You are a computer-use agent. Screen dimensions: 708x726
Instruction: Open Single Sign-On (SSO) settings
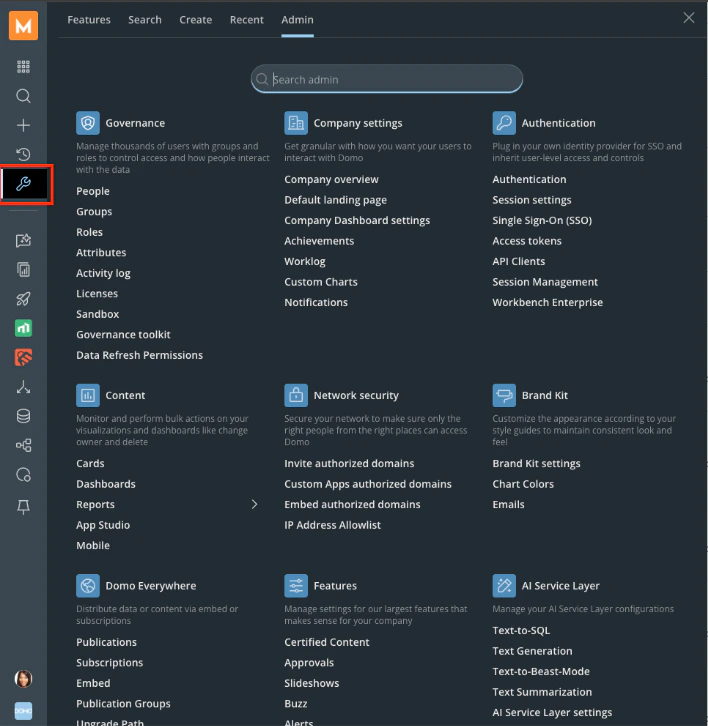(x=542, y=220)
